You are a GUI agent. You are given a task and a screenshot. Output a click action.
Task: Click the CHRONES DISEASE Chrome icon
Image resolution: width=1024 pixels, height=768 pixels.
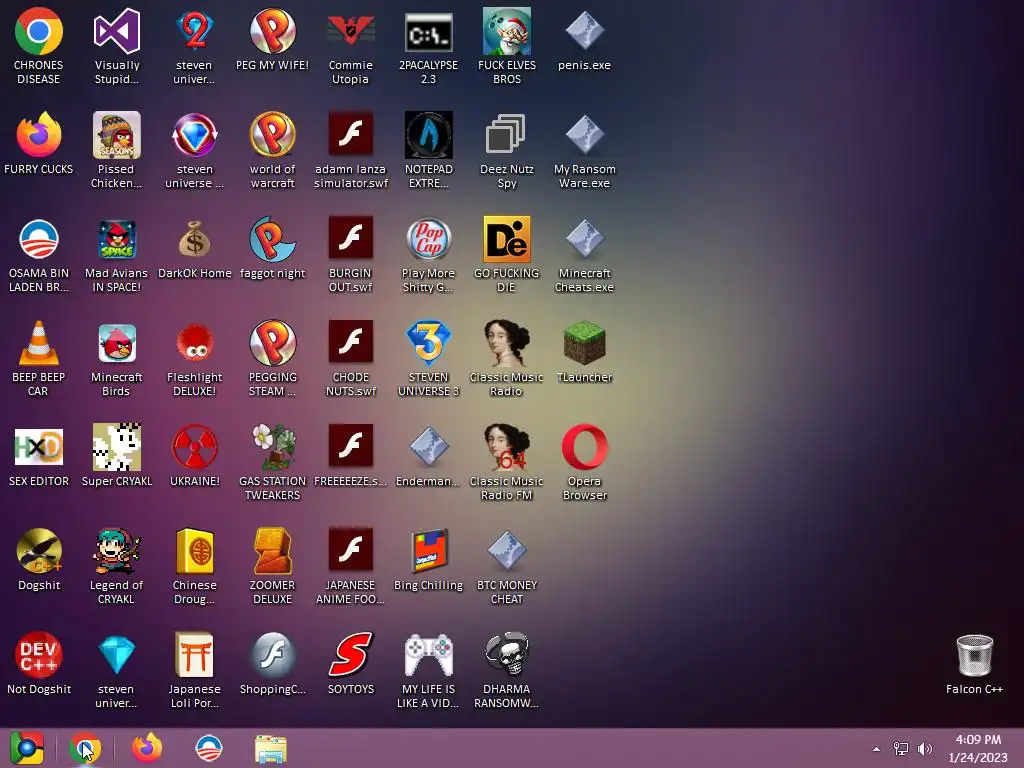pos(39,31)
